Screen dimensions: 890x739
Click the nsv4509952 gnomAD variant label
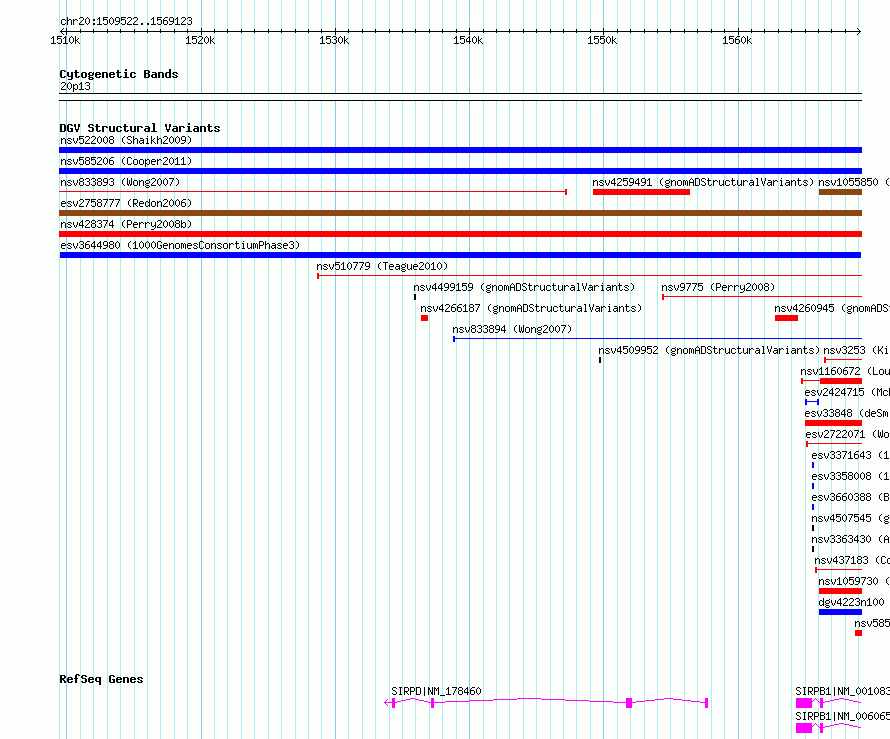(x=709, y=350)
